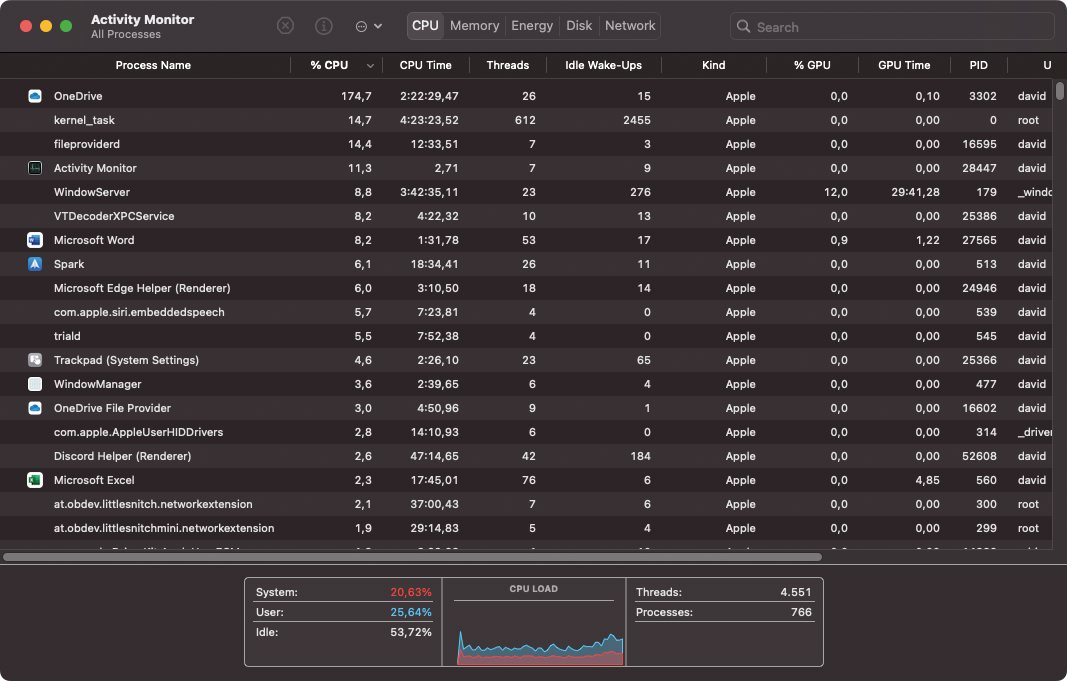Focus the Search input field
The width and height of the screenshot is (1067, 681).
892,27
